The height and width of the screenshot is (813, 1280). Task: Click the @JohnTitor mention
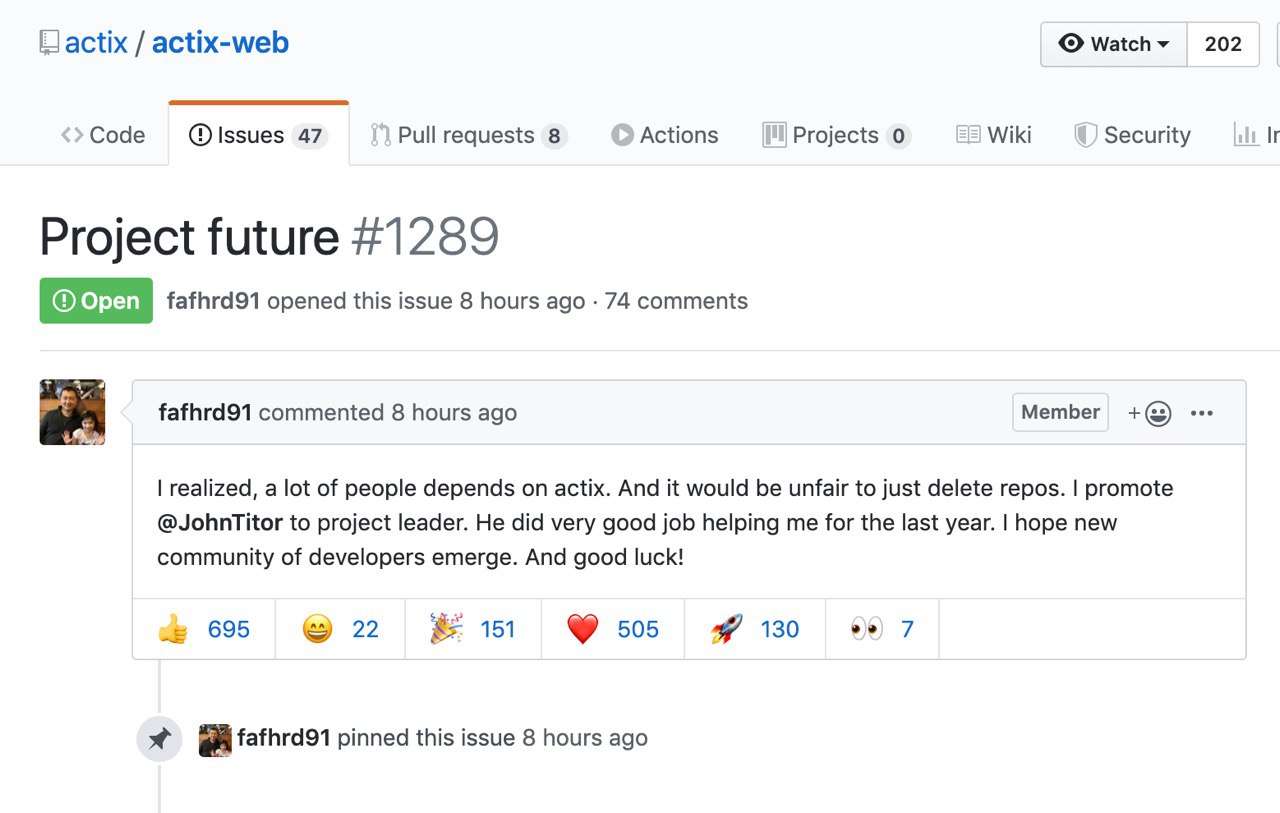point(220,522)
